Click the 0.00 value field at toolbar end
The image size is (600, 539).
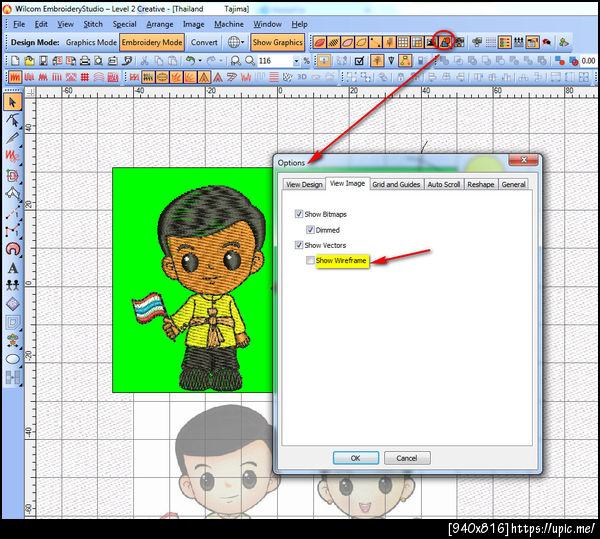[588, 60]
